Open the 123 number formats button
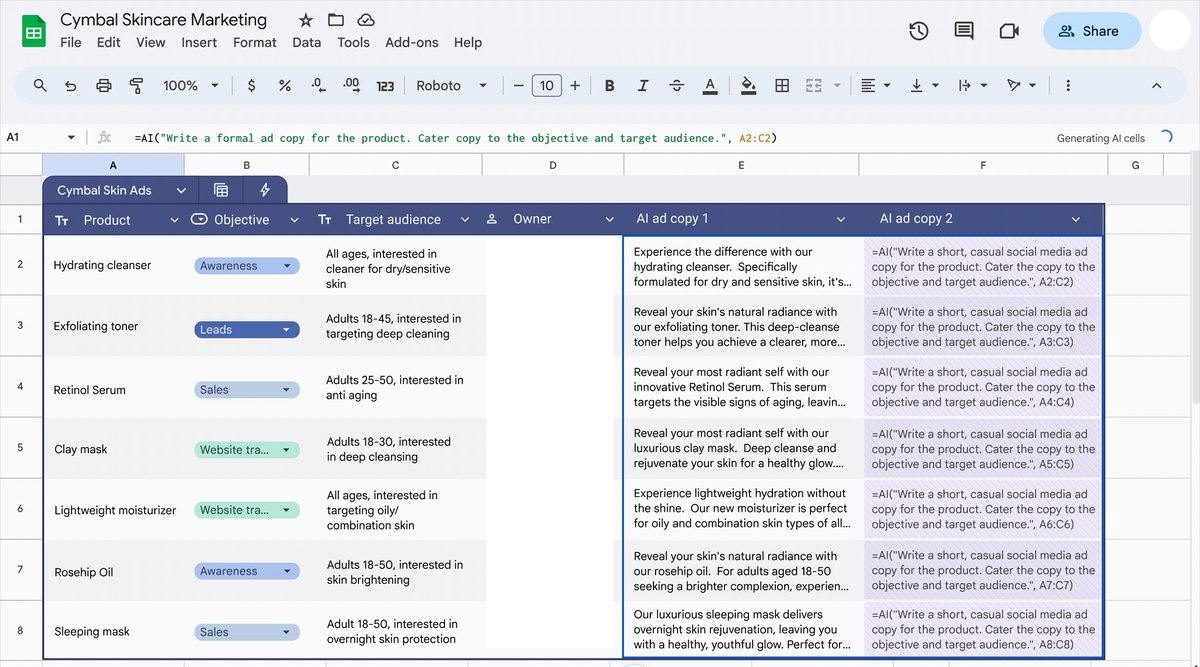This screenshot has height=667, width=1200. point(385,86)
